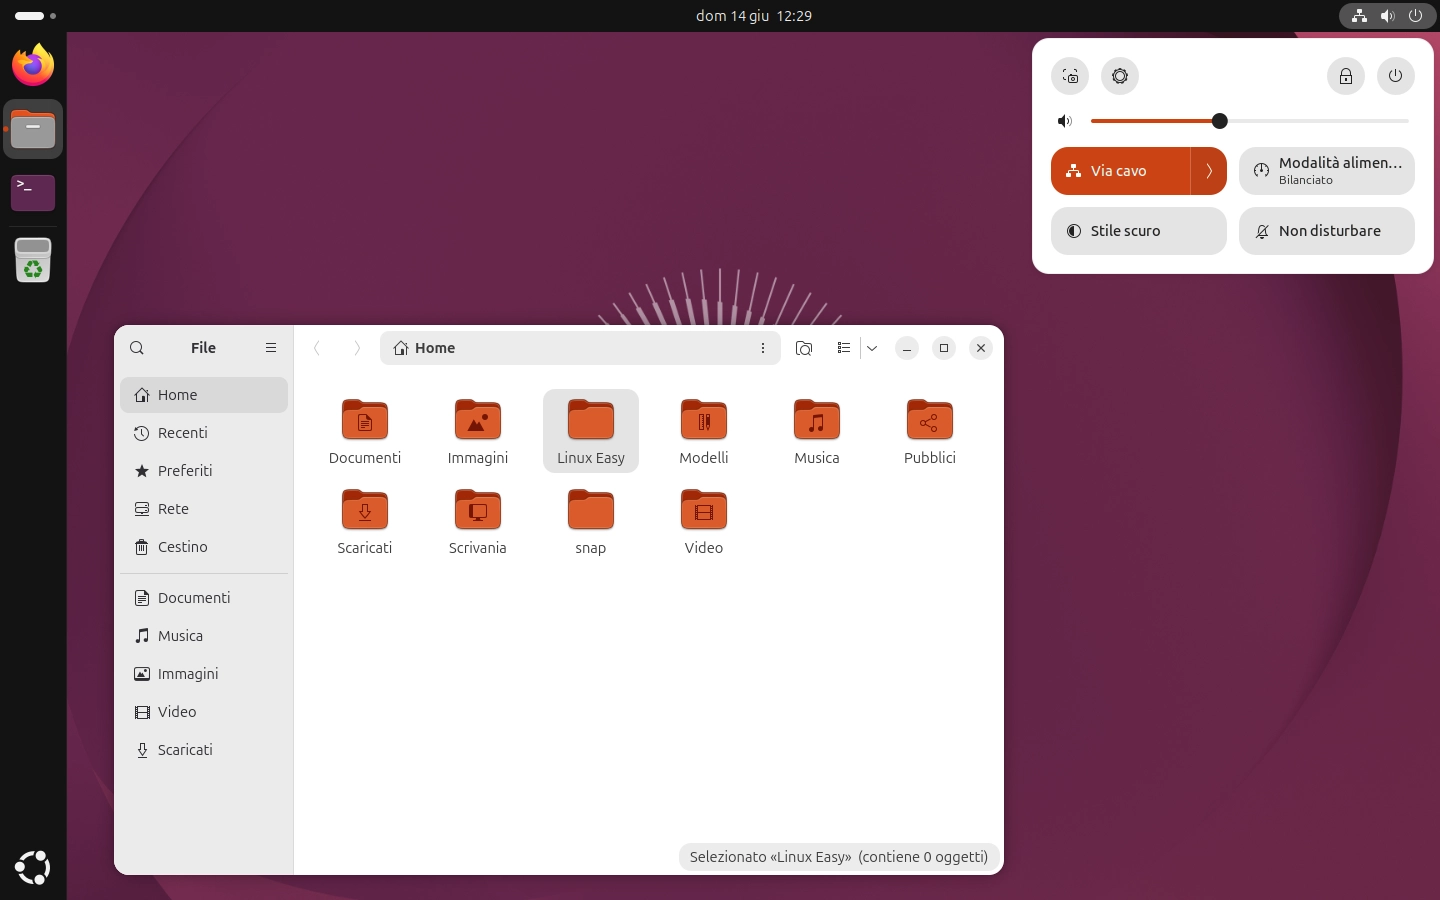Show applications with the Ubuntu logo button
The width and height of the screenshot is (1440, 900).
coord(33,867)
